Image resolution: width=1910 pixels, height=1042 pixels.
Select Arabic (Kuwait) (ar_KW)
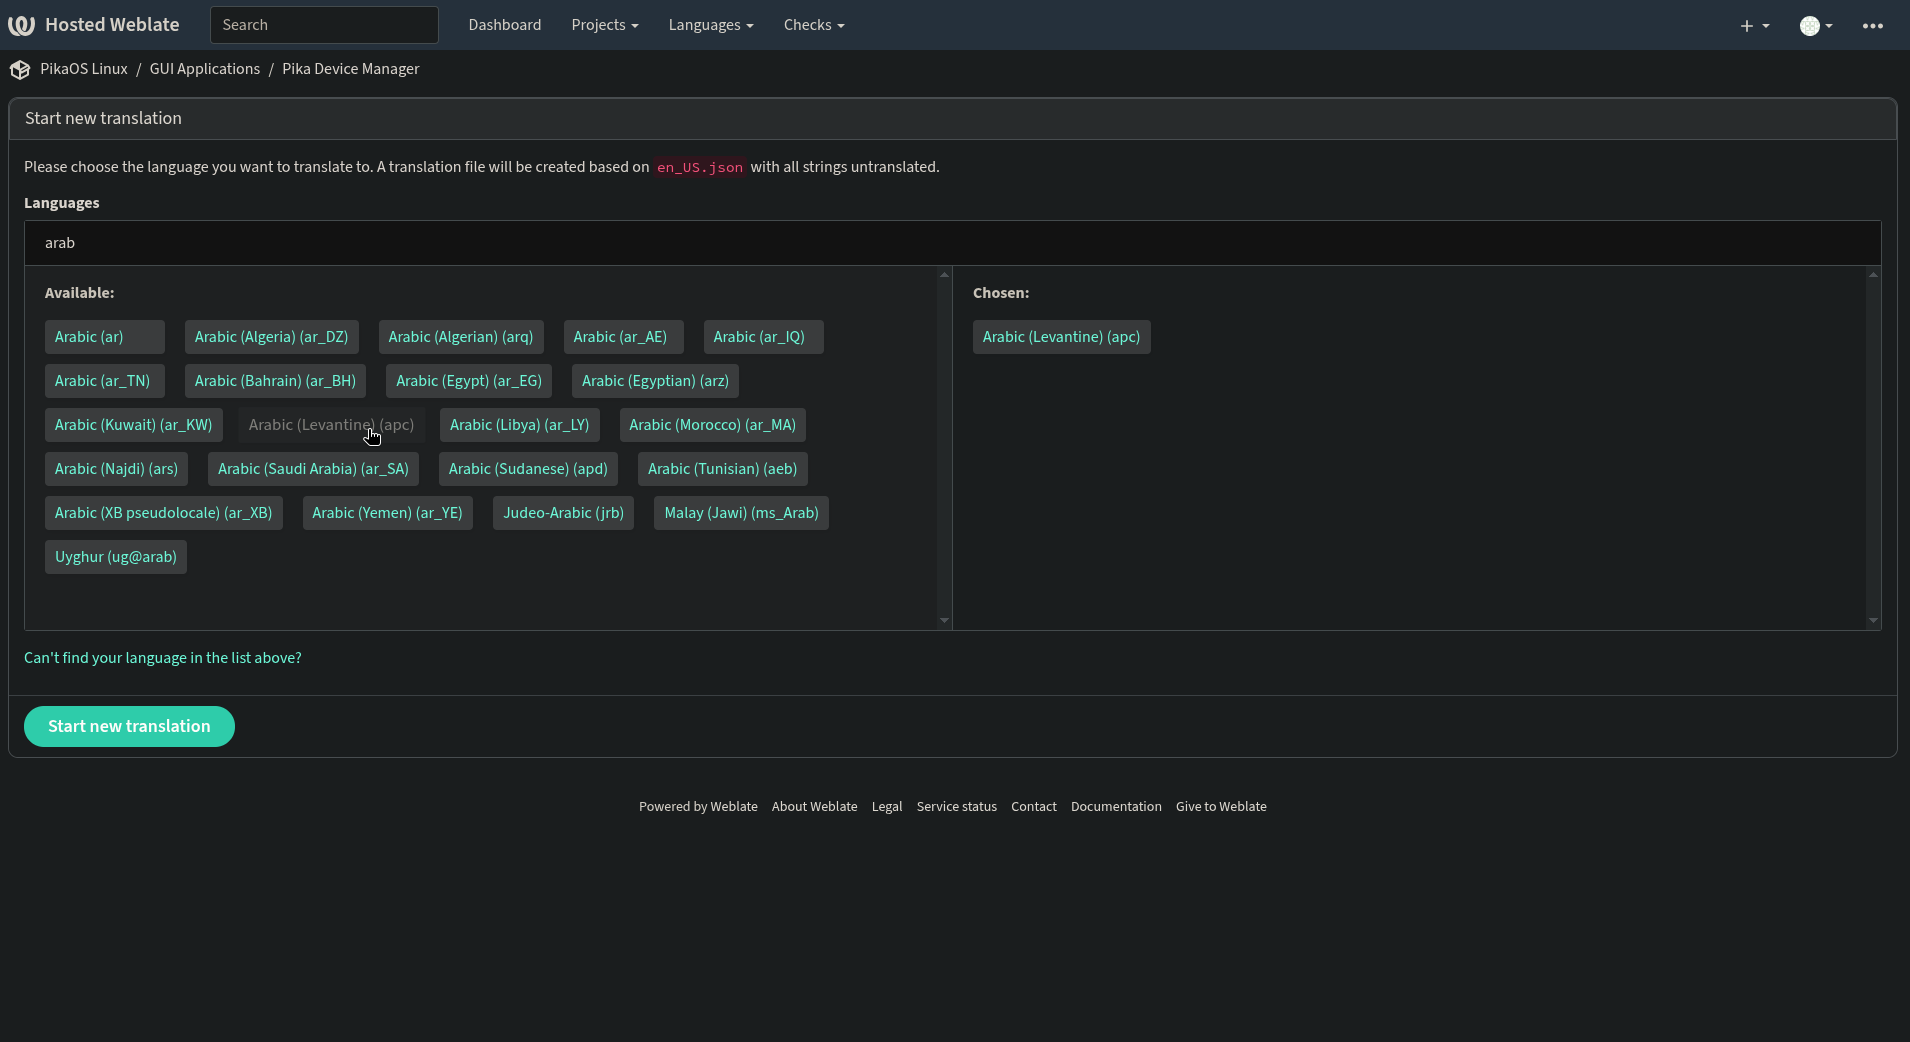pos(134,425)
